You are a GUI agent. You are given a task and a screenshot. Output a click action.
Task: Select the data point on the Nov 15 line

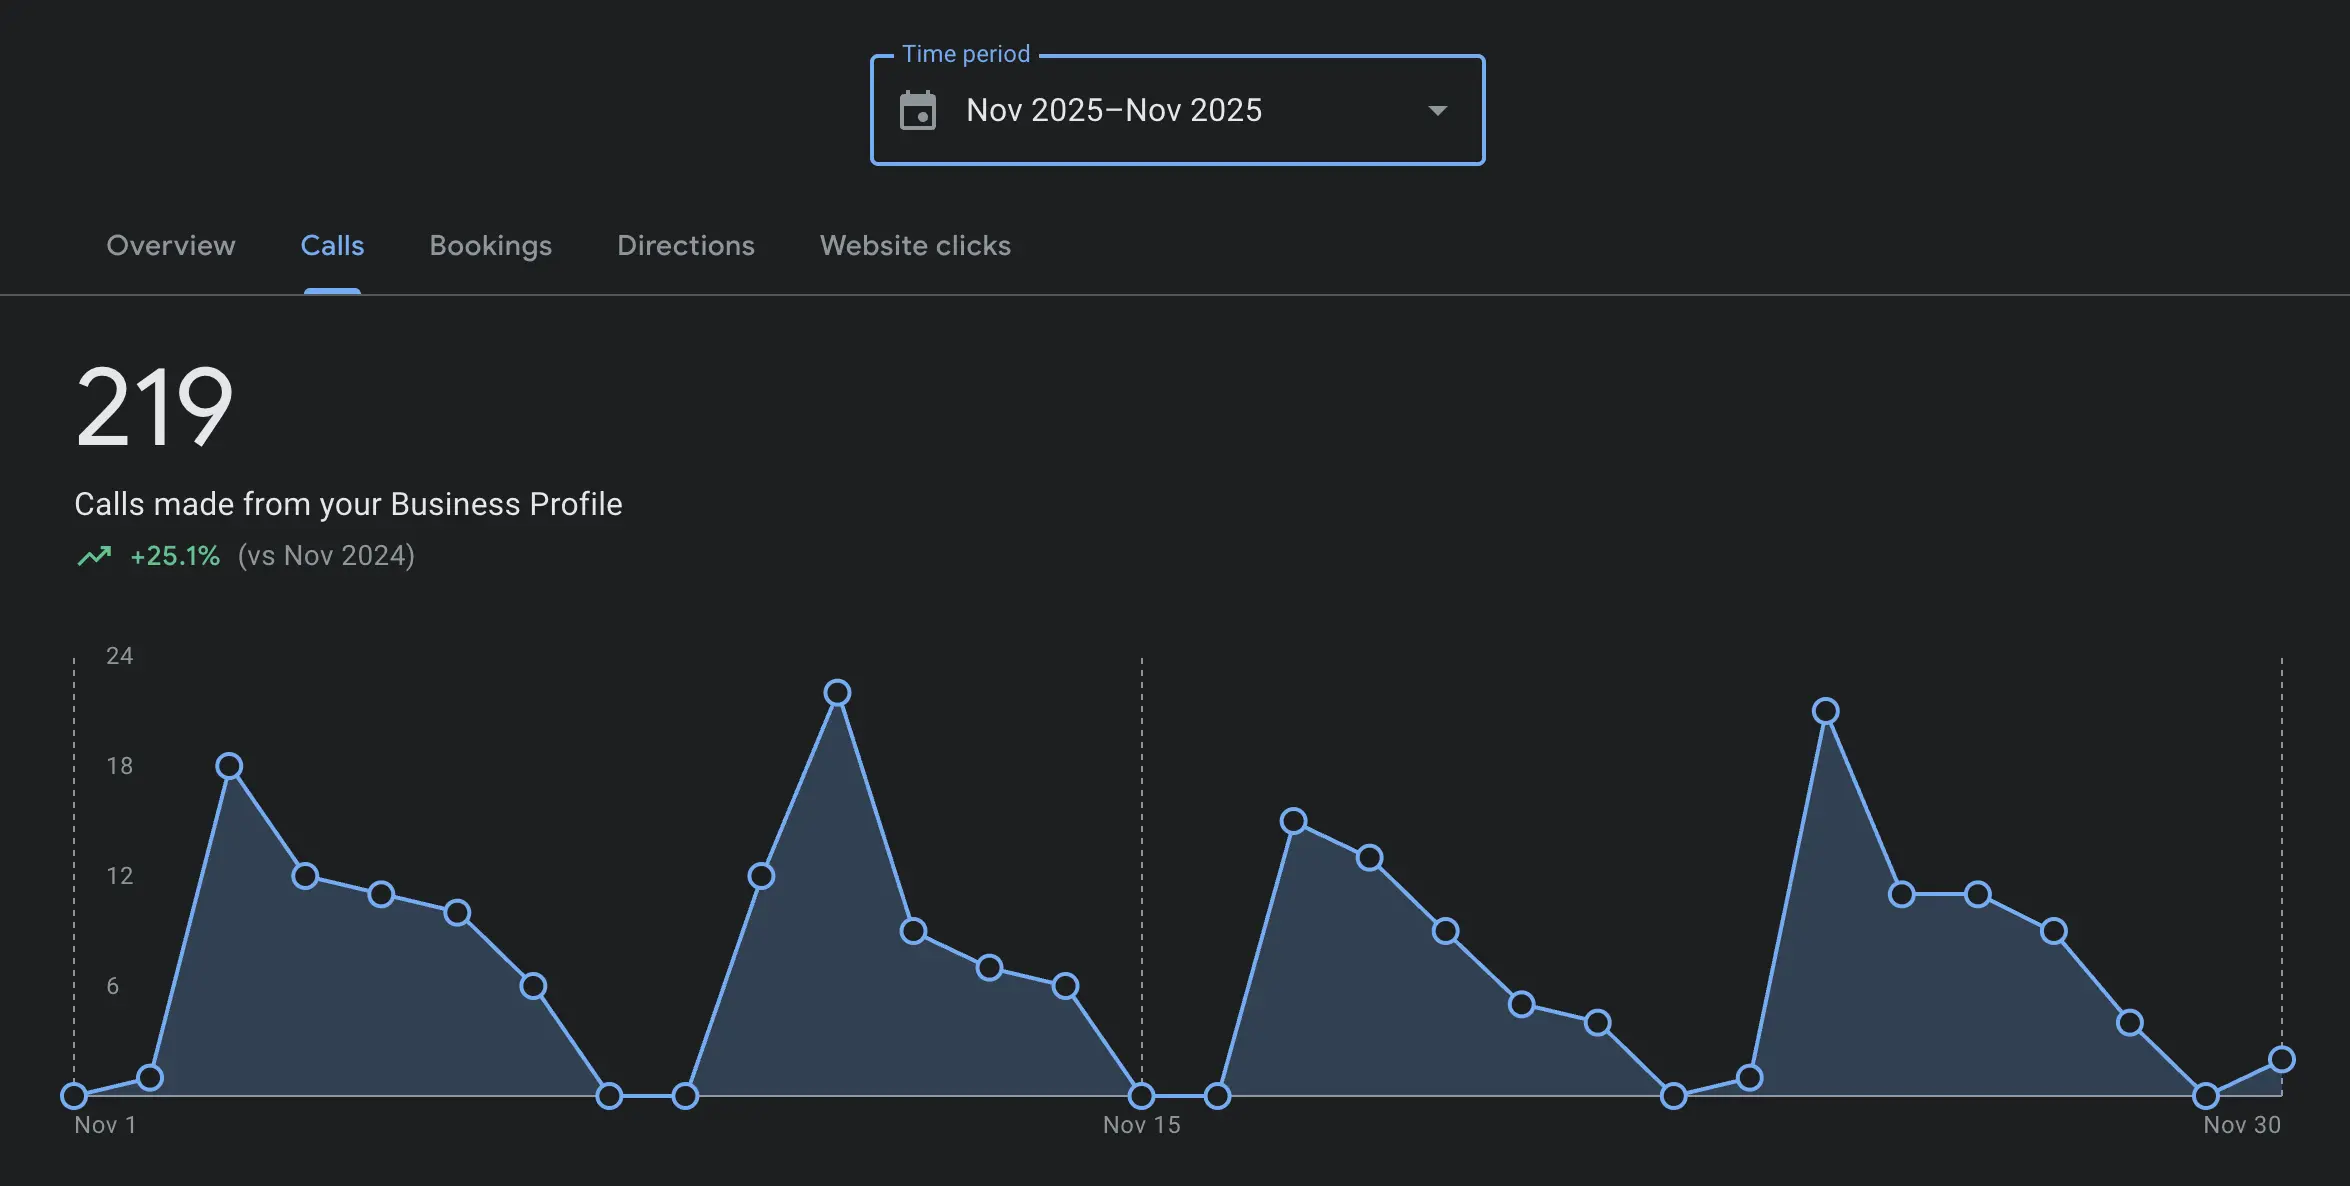pyautogui.click(x=1141, y=1096)
